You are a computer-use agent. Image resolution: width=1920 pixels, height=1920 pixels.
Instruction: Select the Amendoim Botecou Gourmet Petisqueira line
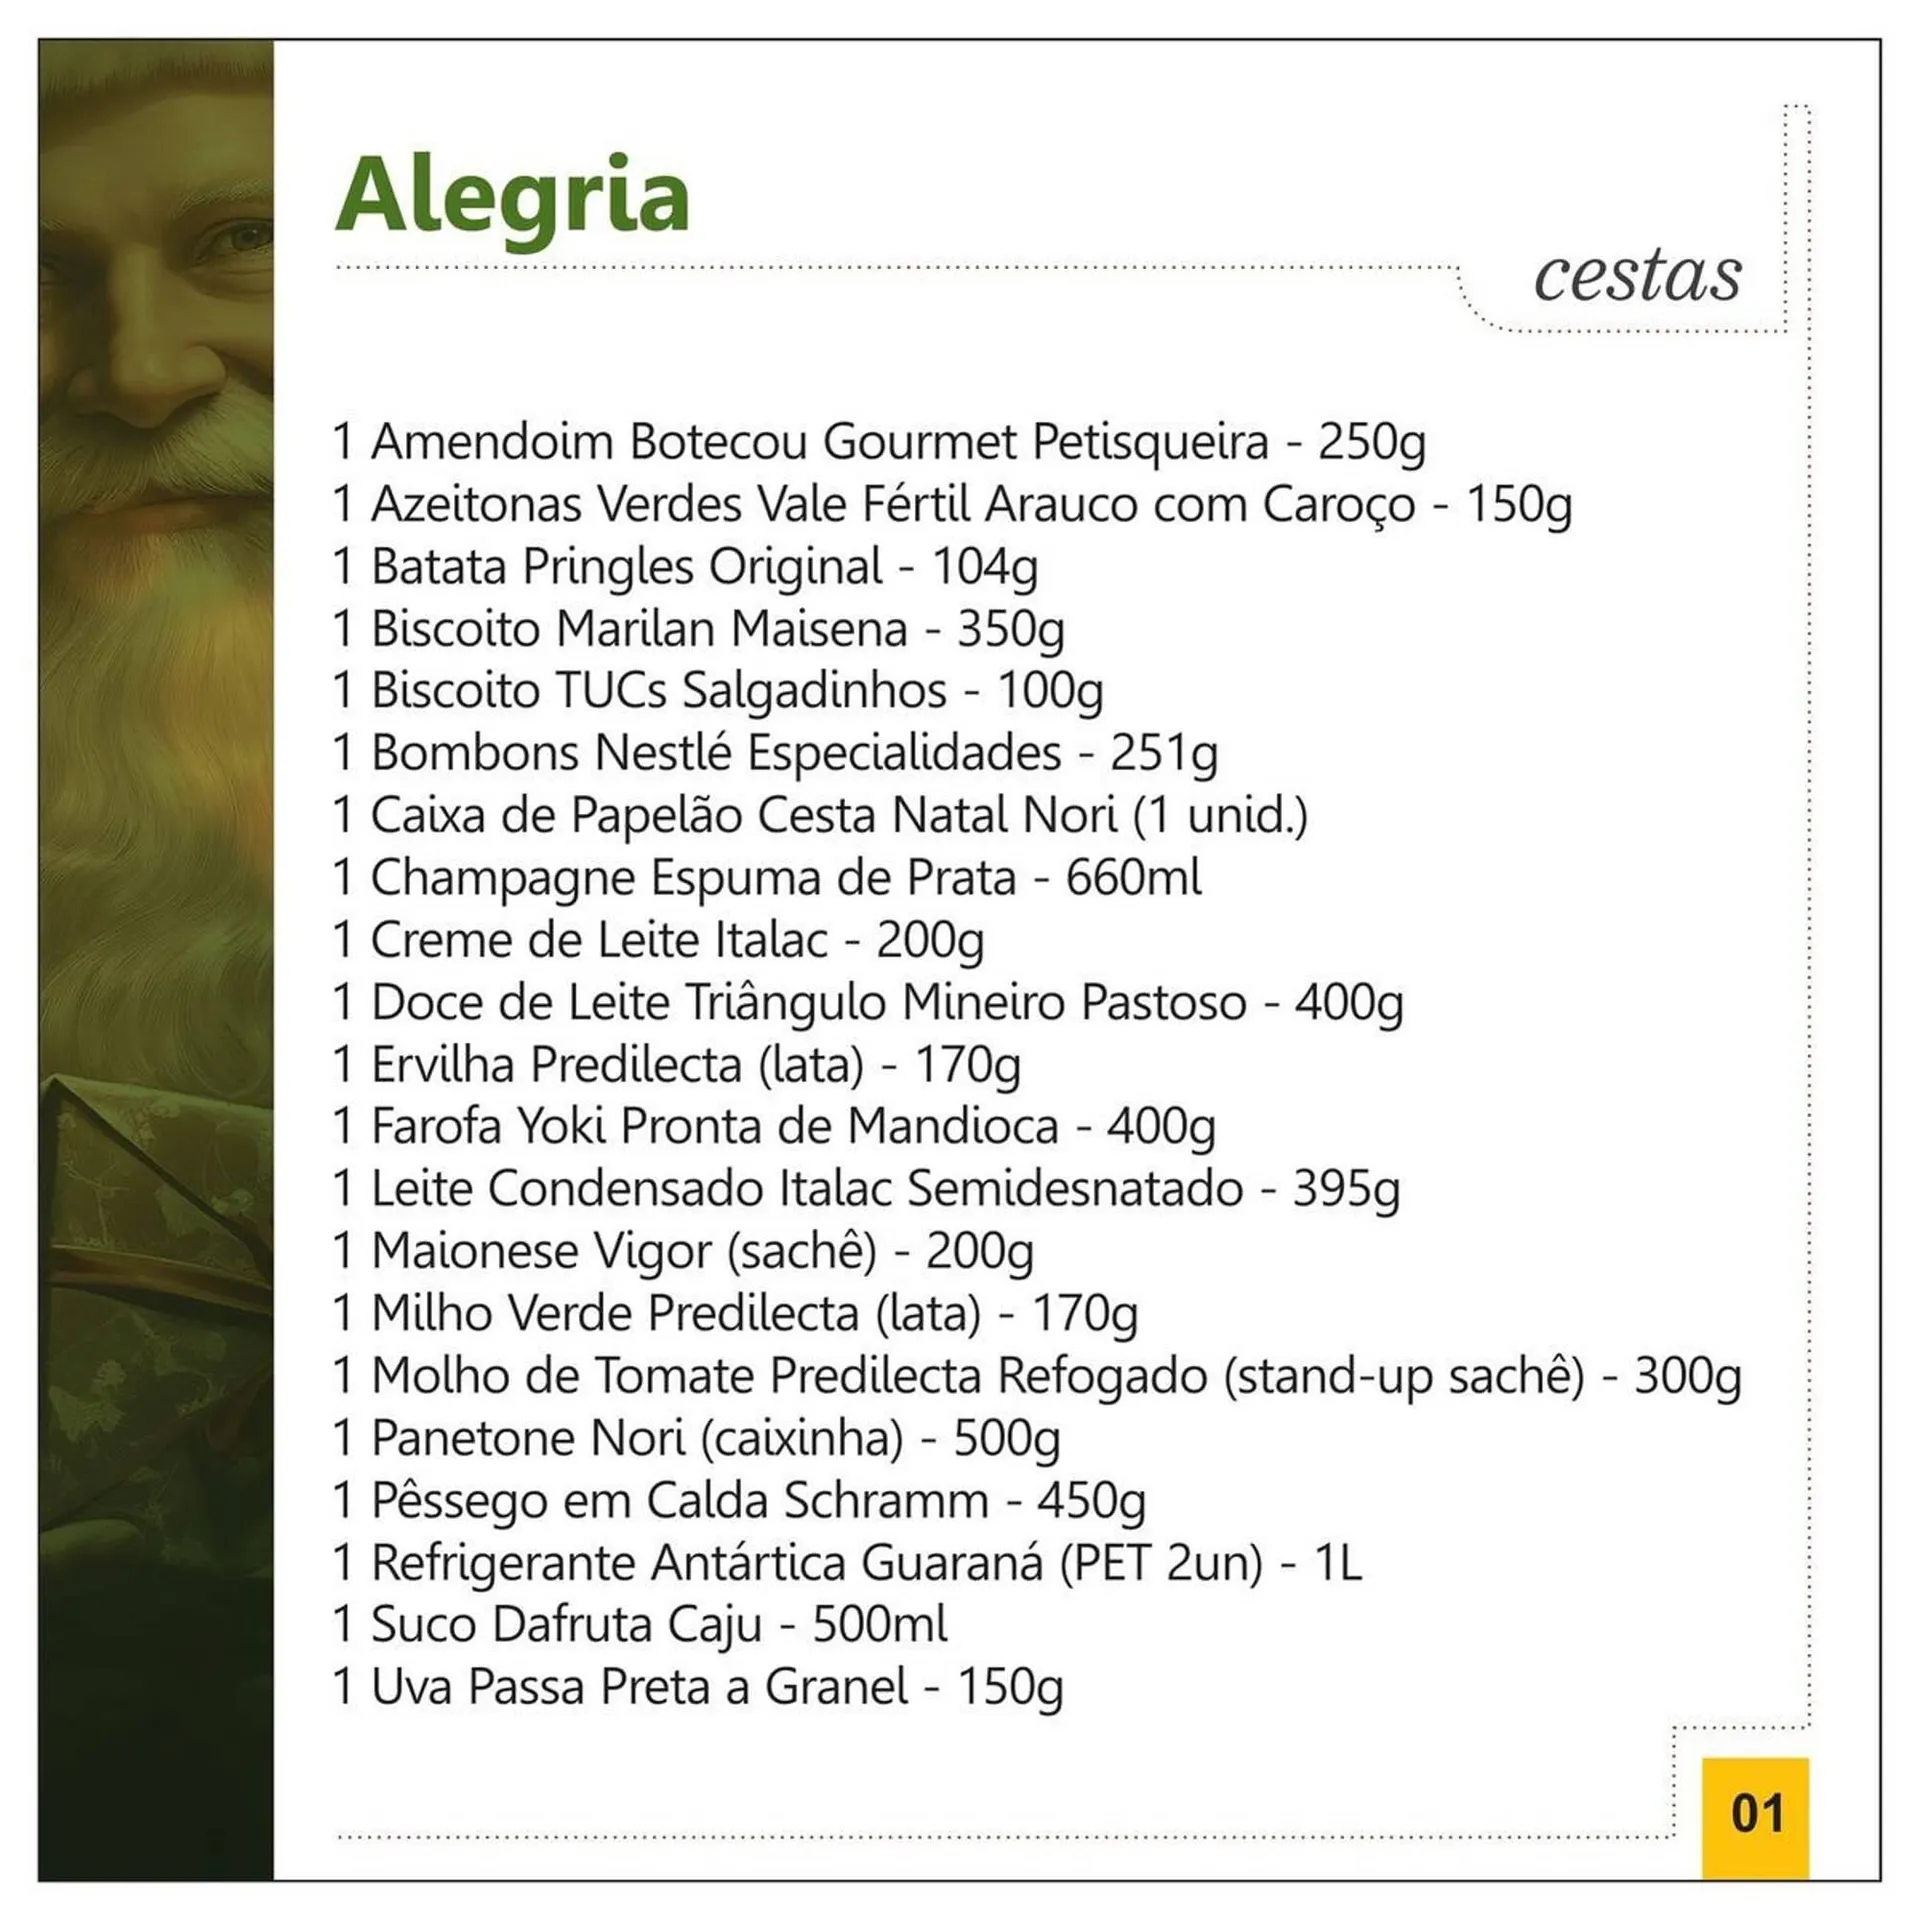[878, 442]
